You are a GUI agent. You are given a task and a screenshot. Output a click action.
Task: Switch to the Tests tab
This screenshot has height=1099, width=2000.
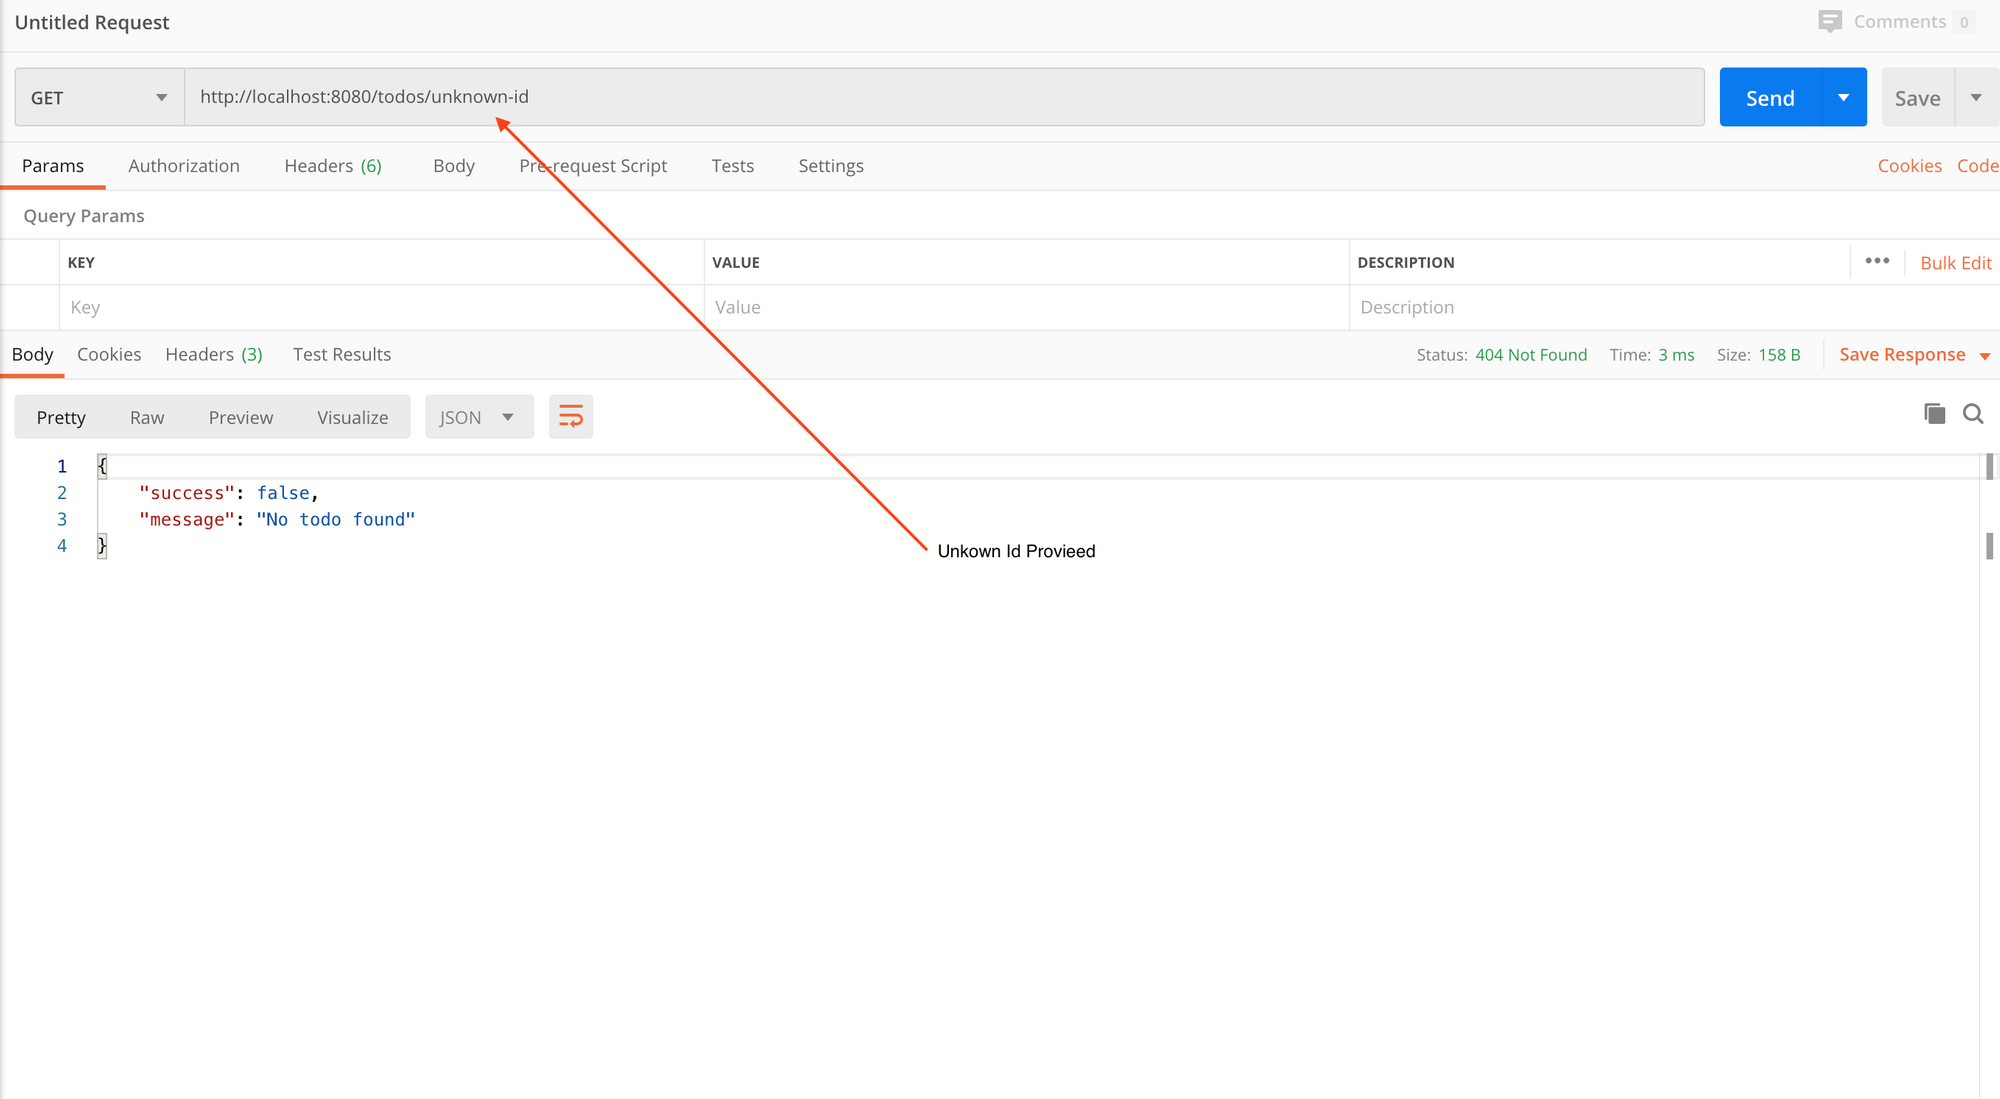[732, 166]
